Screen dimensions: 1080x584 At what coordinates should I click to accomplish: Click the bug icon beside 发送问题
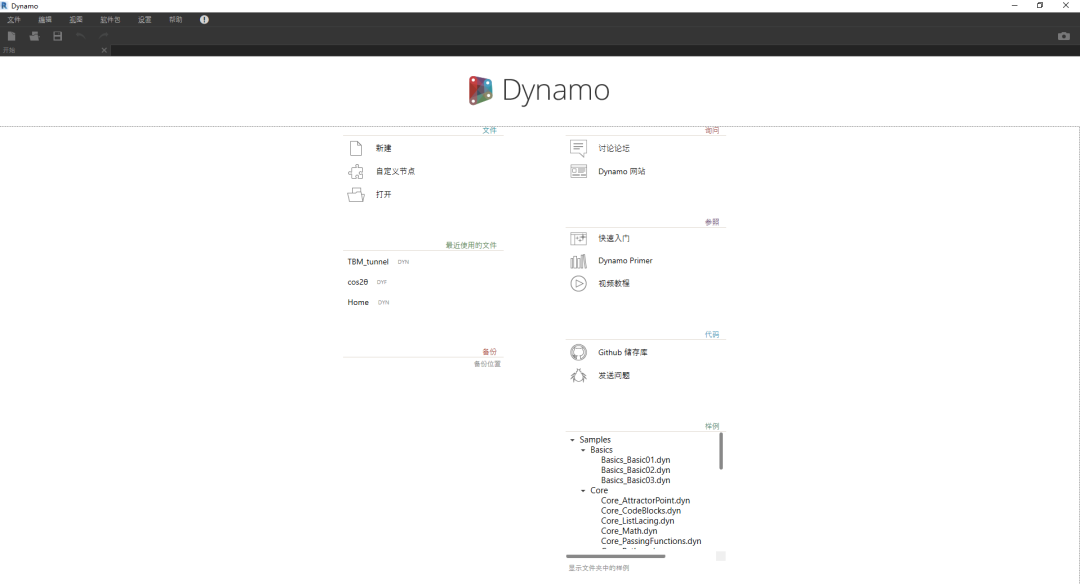[579, 376]
